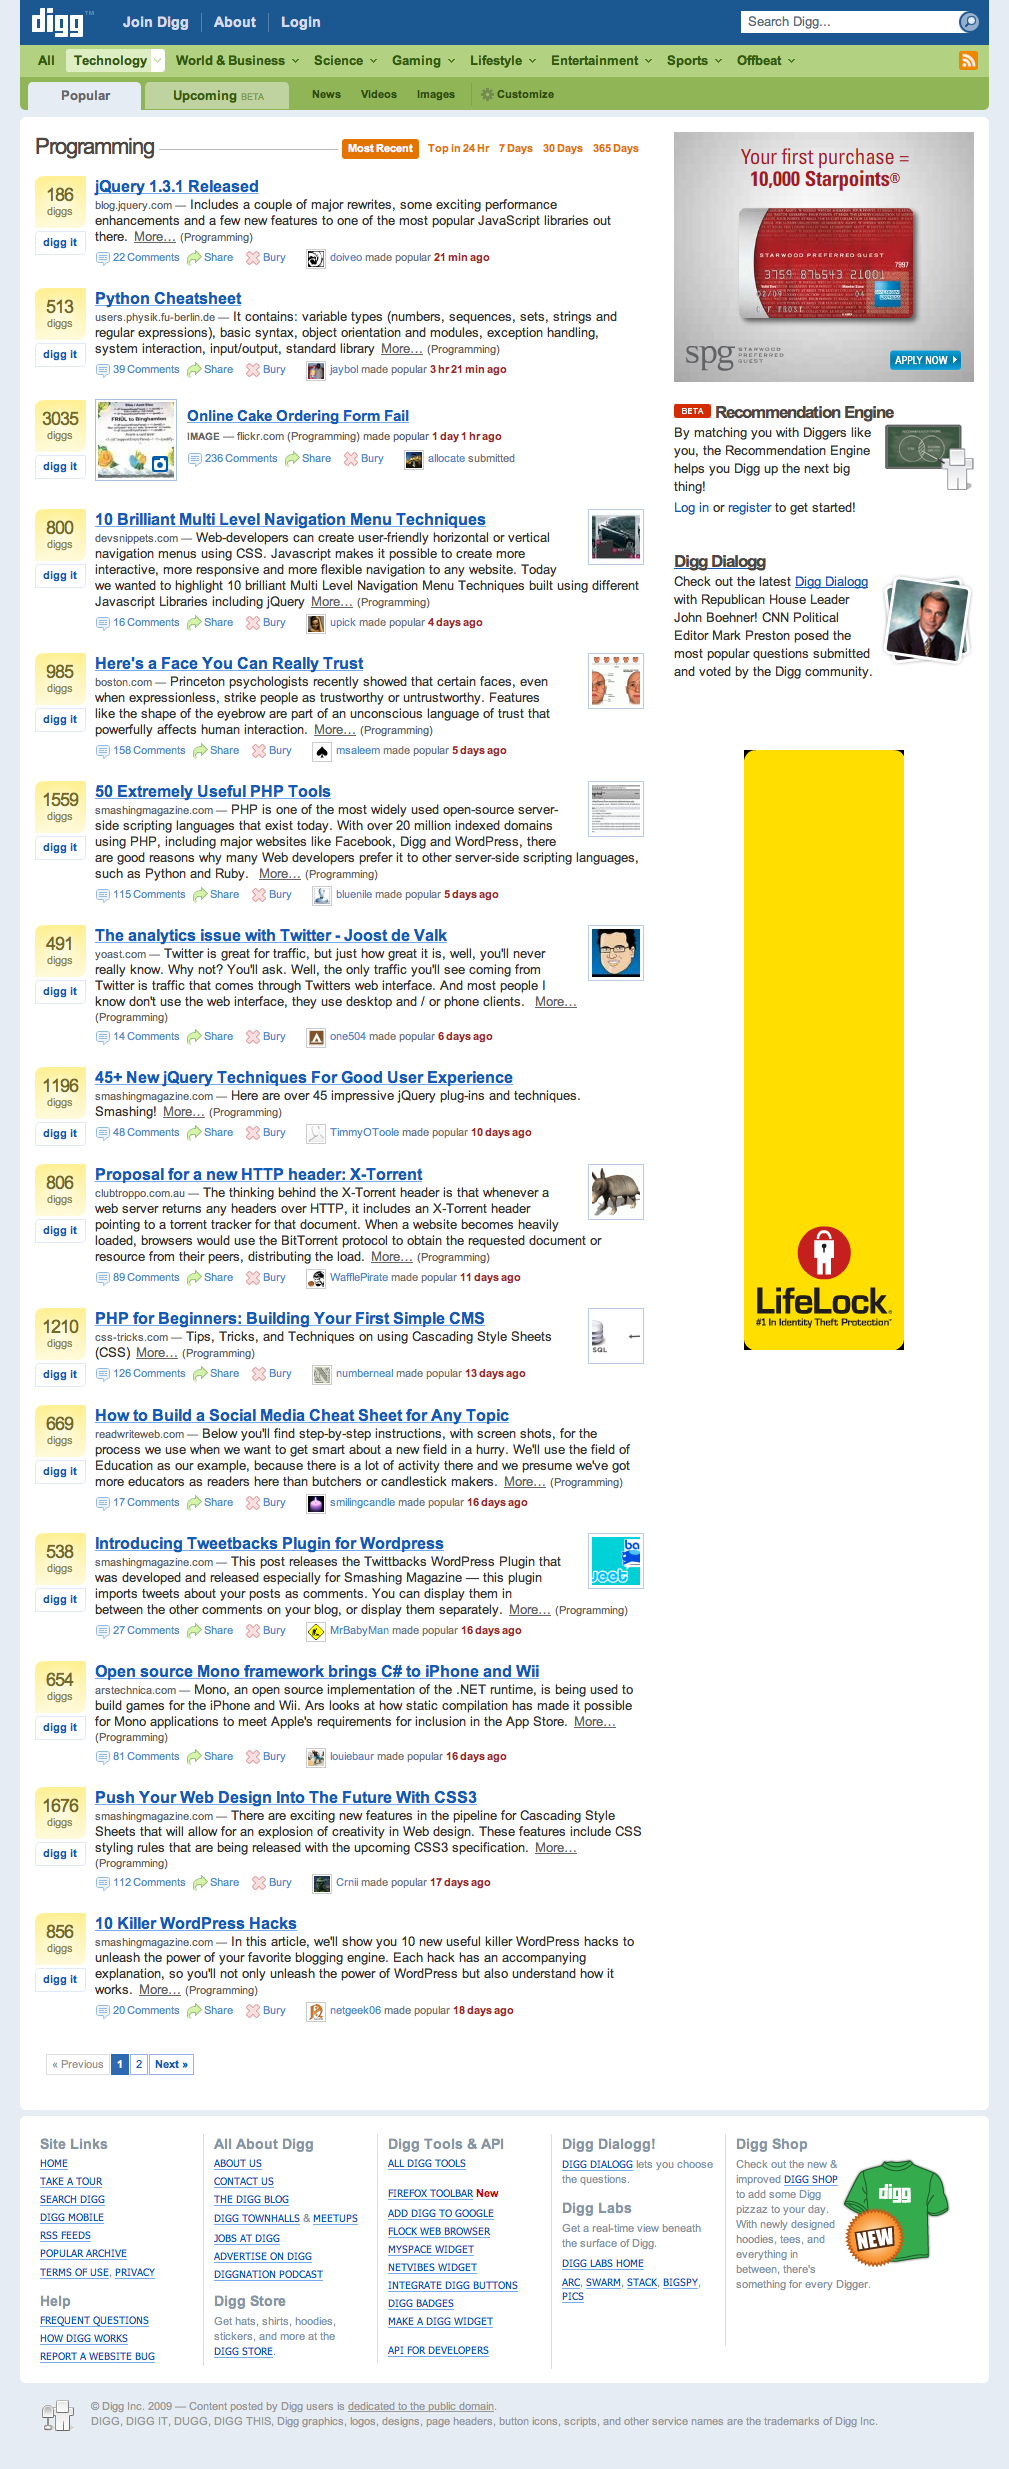Click APPLY NOW on Starpoints ad
The height and width of the screenshot is (2469, 1009).
925,360
